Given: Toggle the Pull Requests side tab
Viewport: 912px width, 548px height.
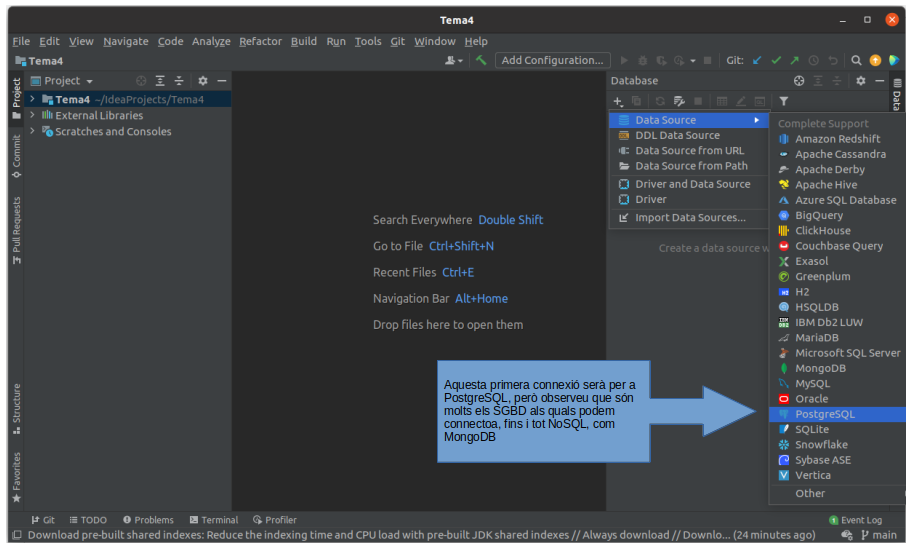Looking at the screenshot, I should 16,230.
